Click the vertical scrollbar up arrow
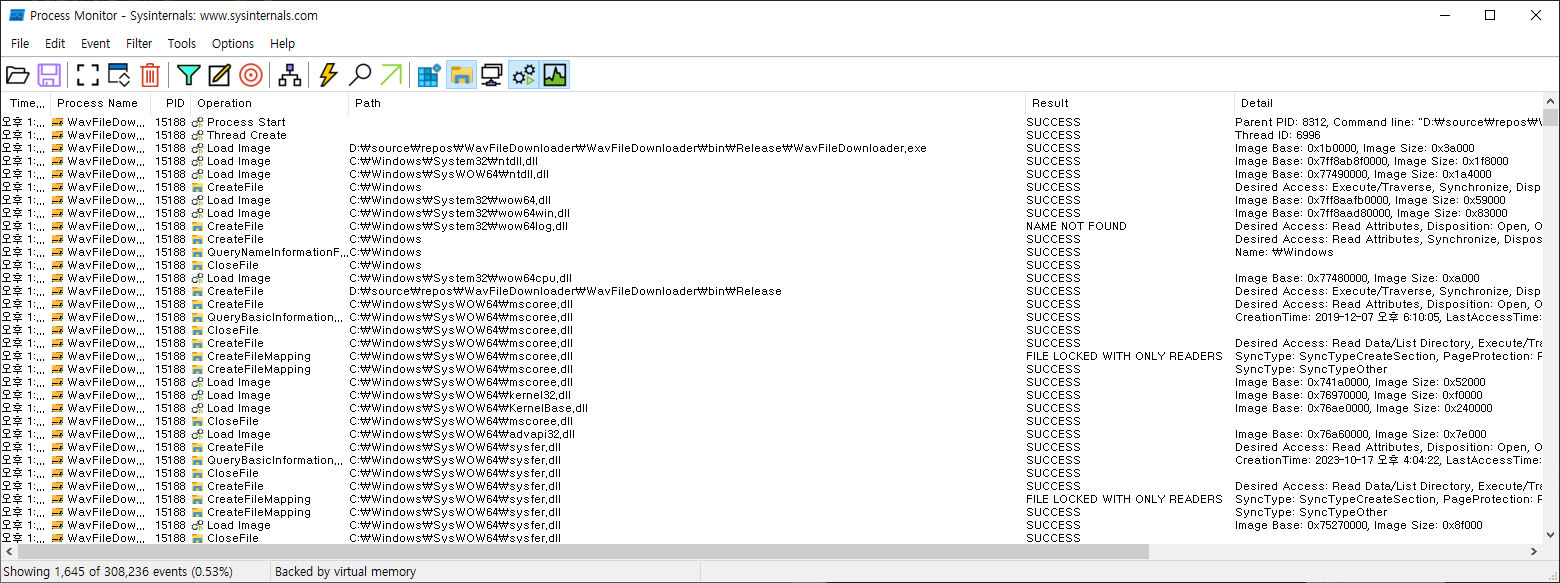This screenshot has height=583, width=1560. click(1552, 102)
